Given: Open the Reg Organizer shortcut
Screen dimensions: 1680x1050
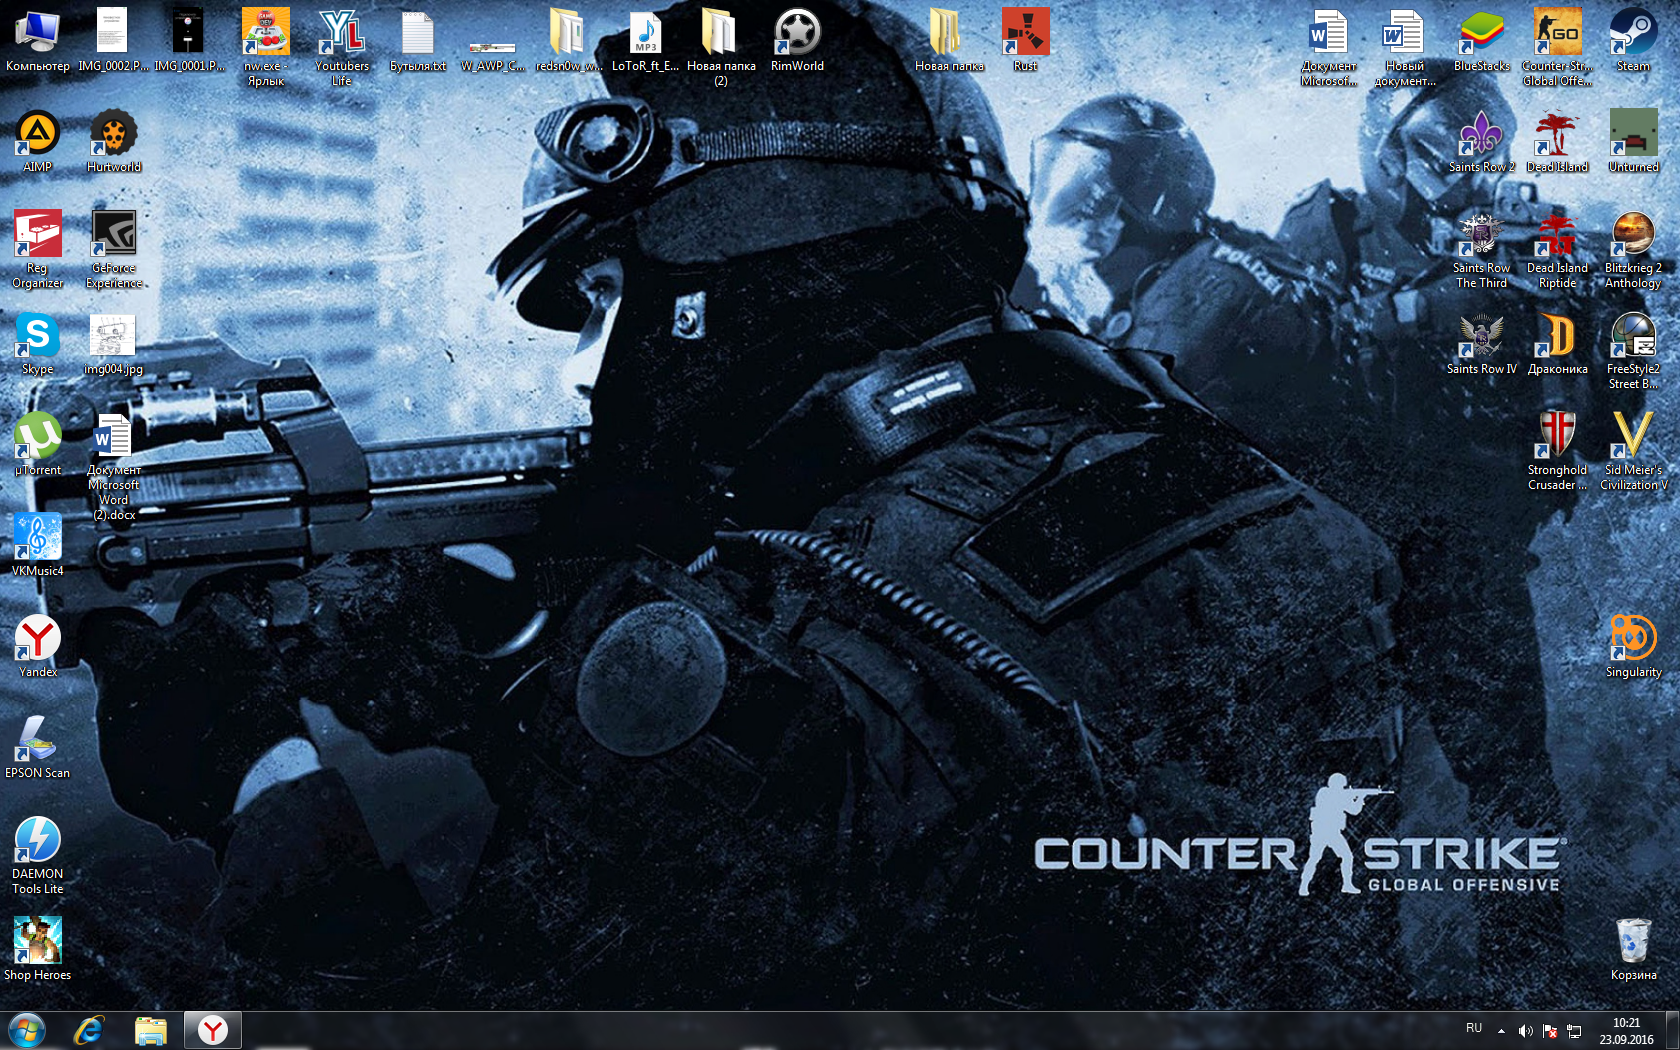Looking at the screenshot, I should pos(38,249).
